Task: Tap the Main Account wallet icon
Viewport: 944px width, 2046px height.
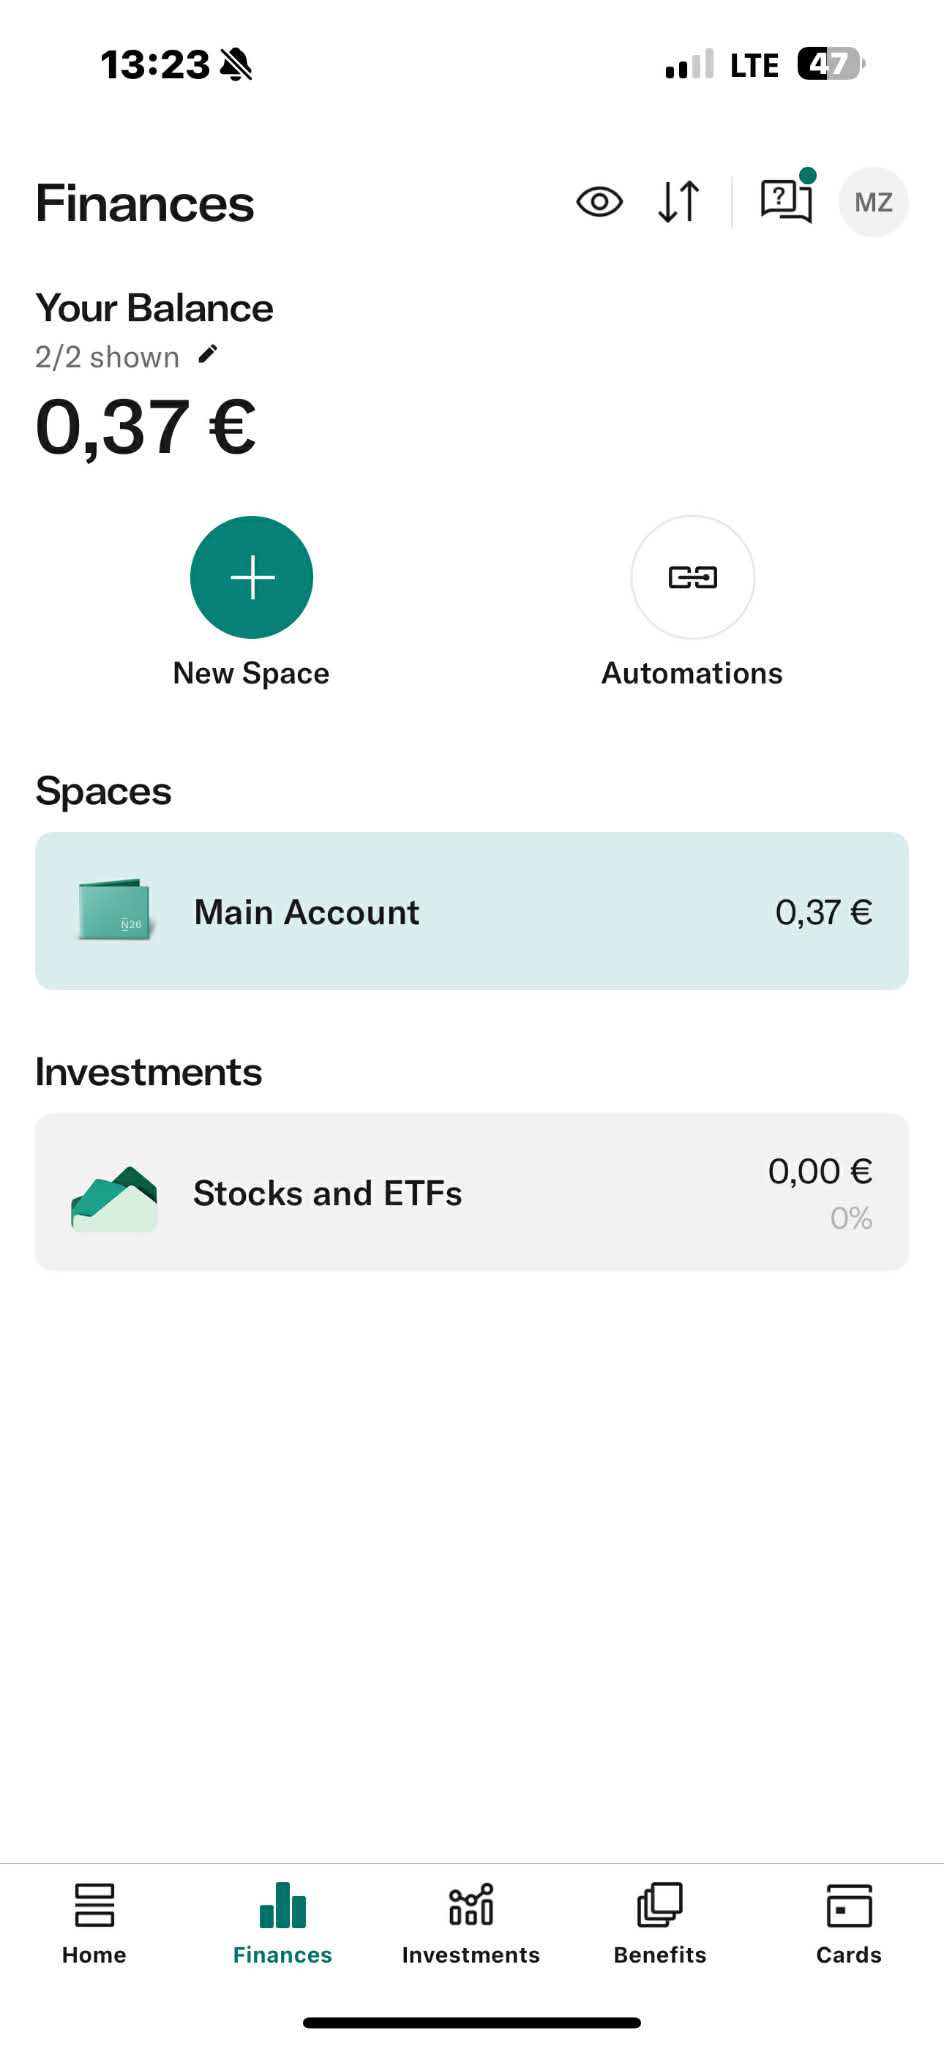Action: point(114,910)
